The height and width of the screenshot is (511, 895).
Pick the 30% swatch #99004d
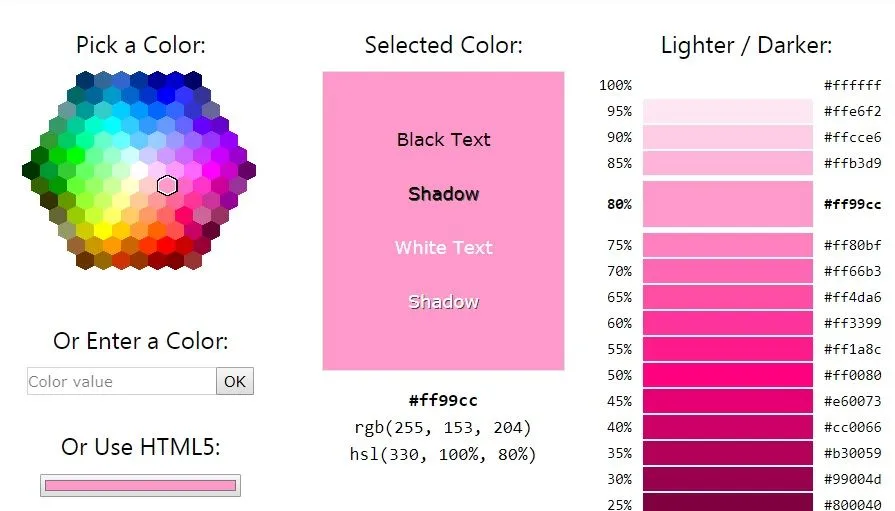click(728, 479)
